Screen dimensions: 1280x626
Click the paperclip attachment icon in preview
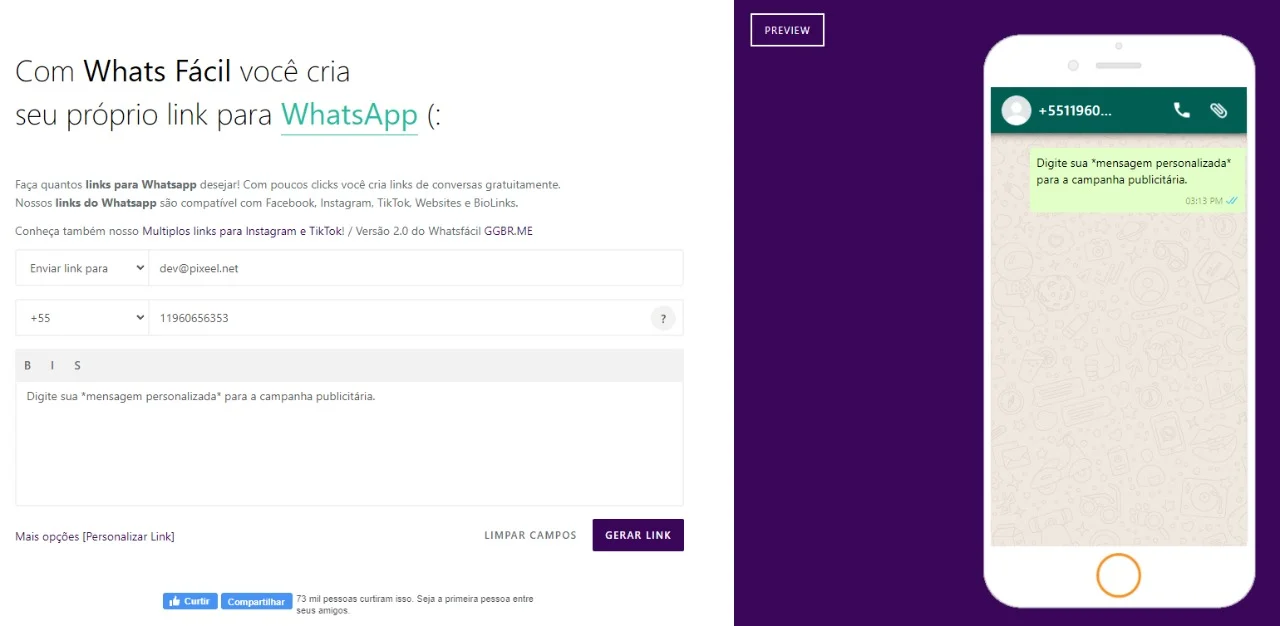pos(1218,110)
